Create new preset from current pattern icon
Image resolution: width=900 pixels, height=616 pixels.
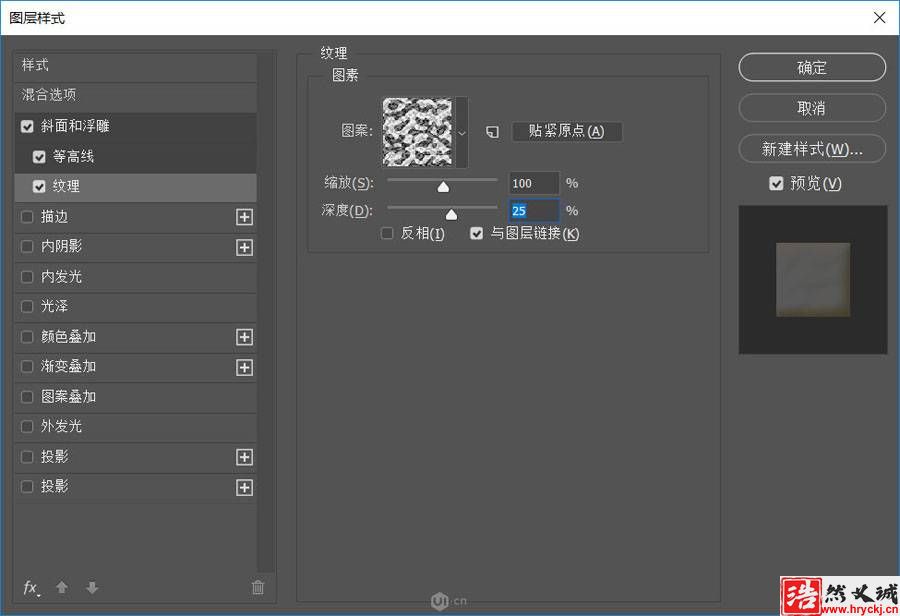pos(492,132)
